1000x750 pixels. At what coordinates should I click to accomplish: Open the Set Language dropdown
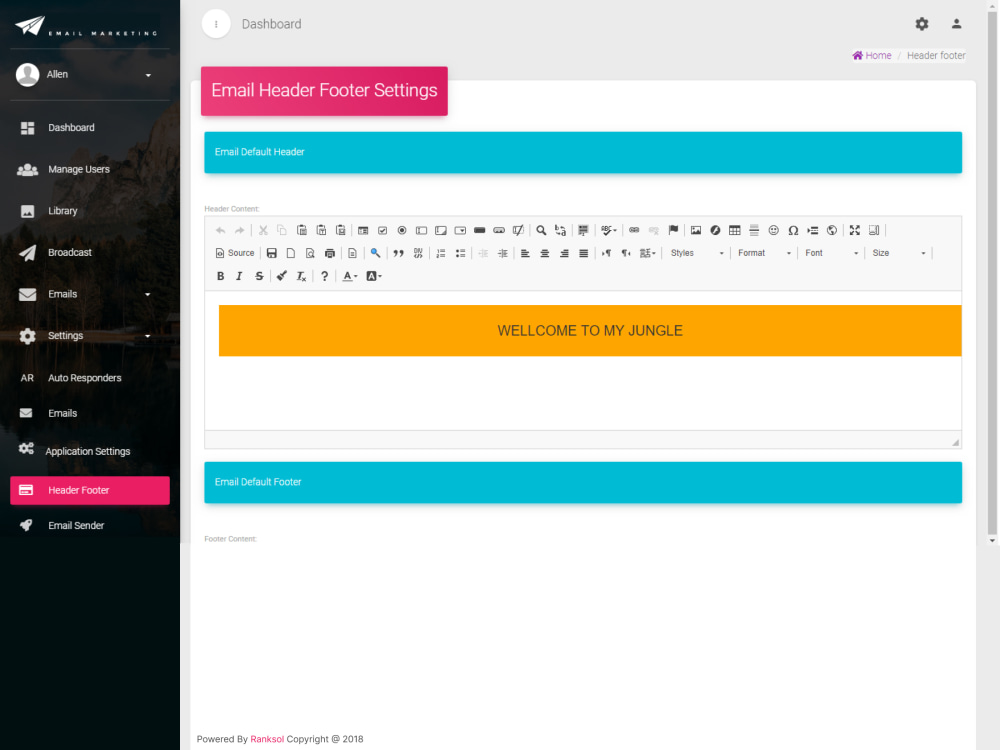coord(648,253)
